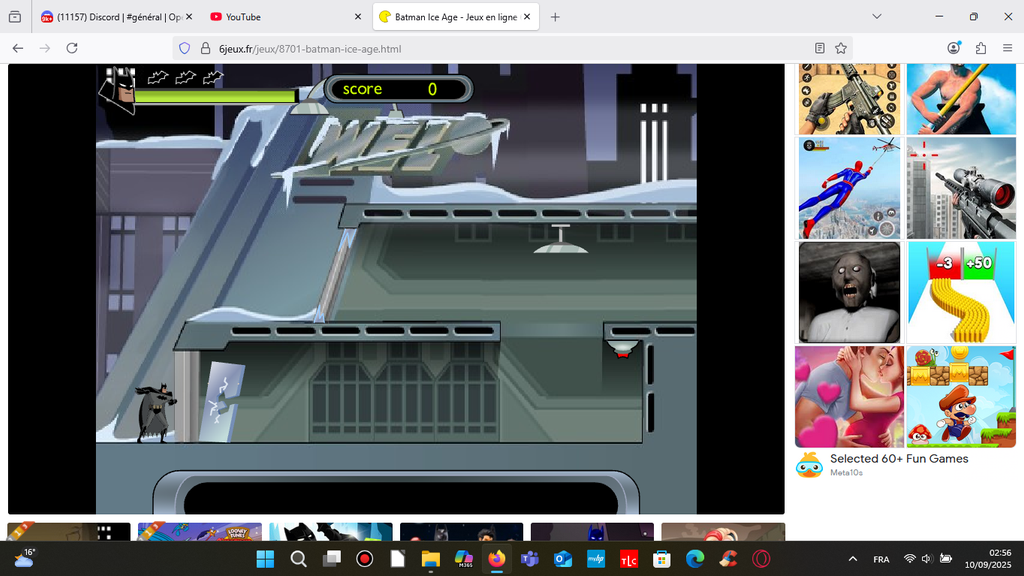1024x576 pixels.
Task: Open a new tab with the plus button
Action: [555, 17]
